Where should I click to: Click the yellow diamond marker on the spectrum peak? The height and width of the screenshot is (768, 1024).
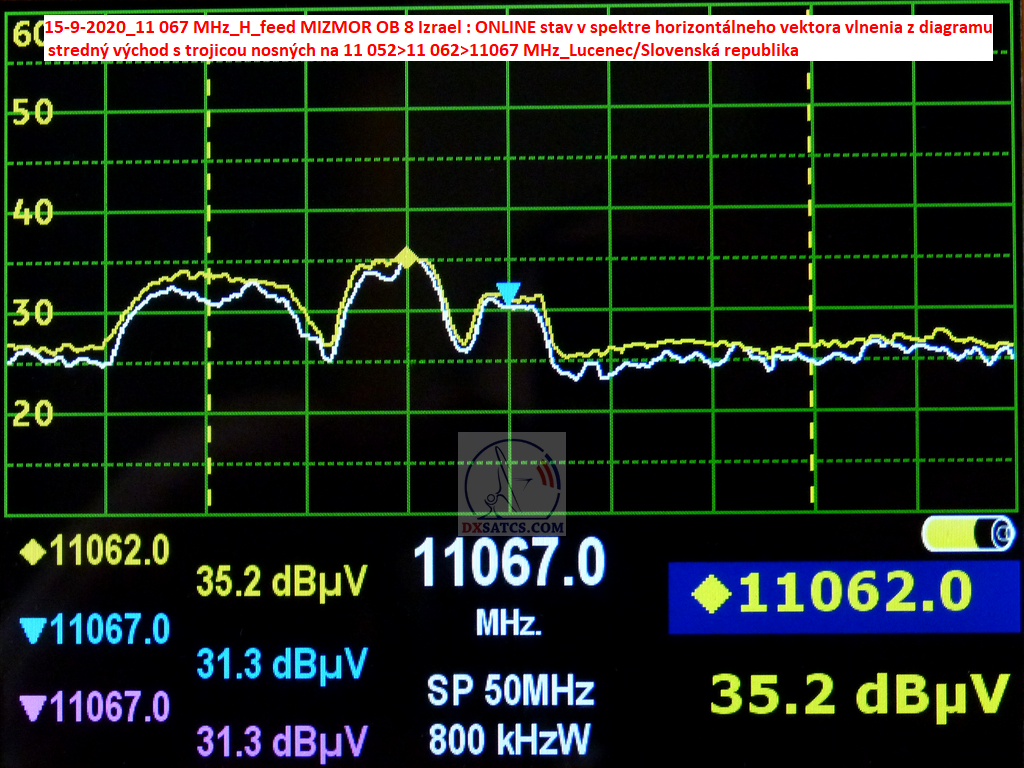pos(406,258)
